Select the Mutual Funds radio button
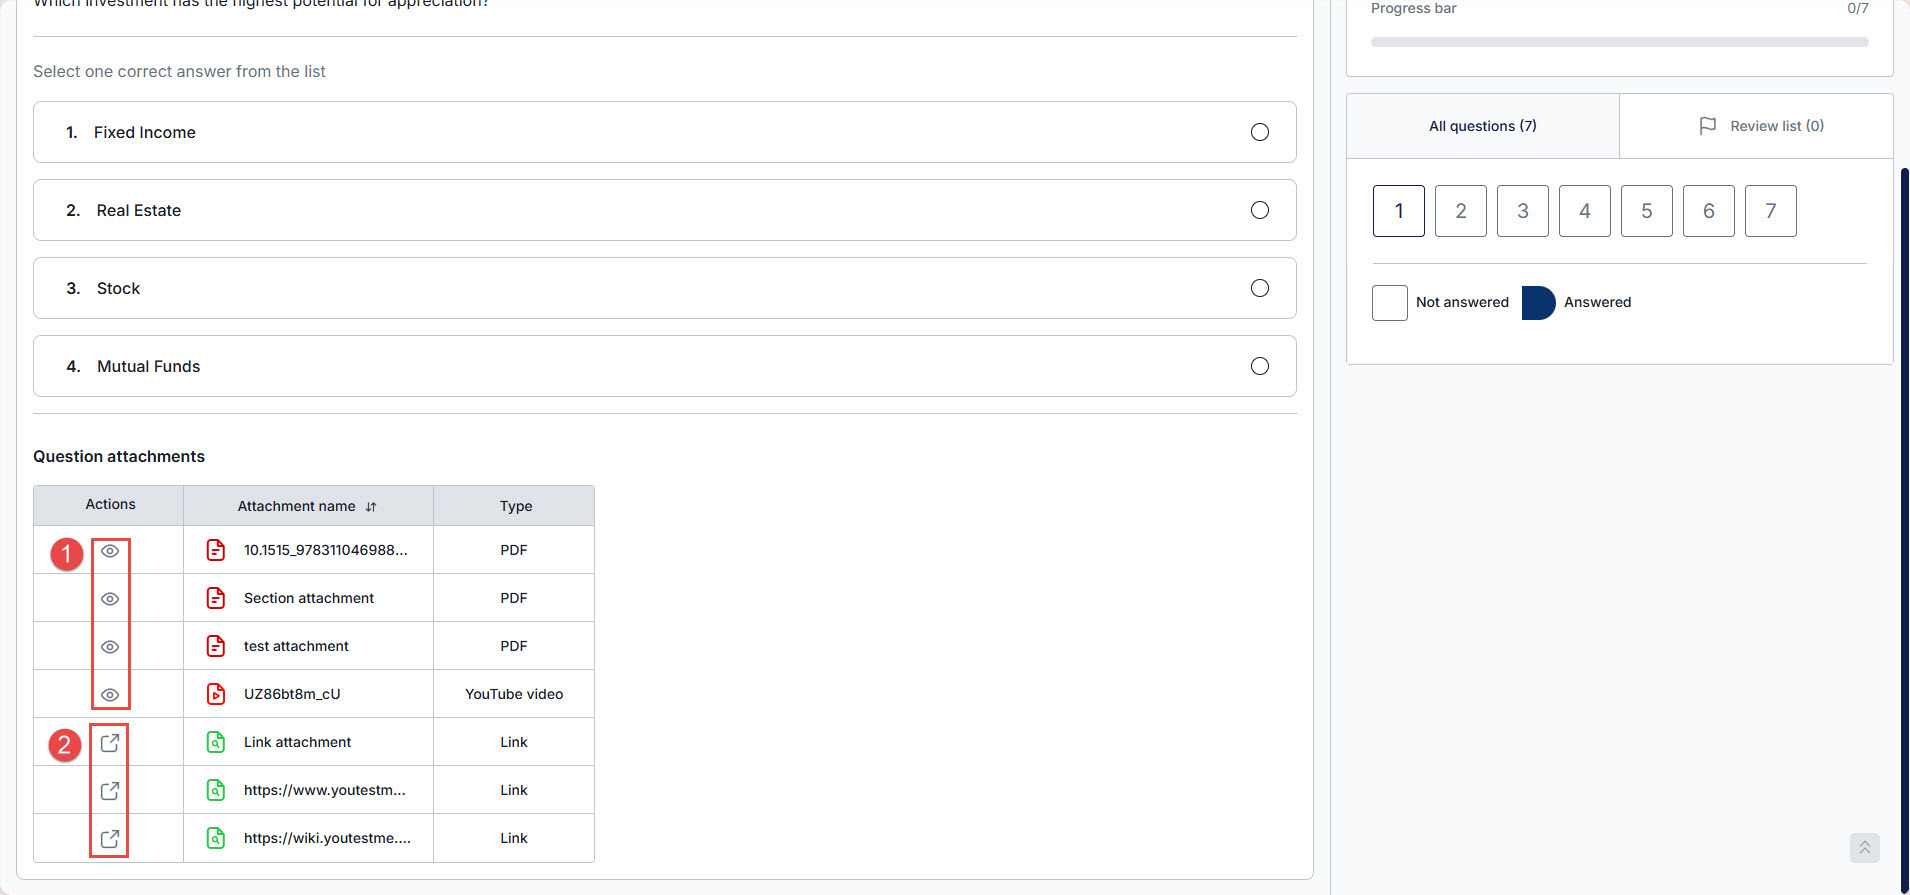The width and height of the screenshot is (1910, 895). click(1259, 366)
